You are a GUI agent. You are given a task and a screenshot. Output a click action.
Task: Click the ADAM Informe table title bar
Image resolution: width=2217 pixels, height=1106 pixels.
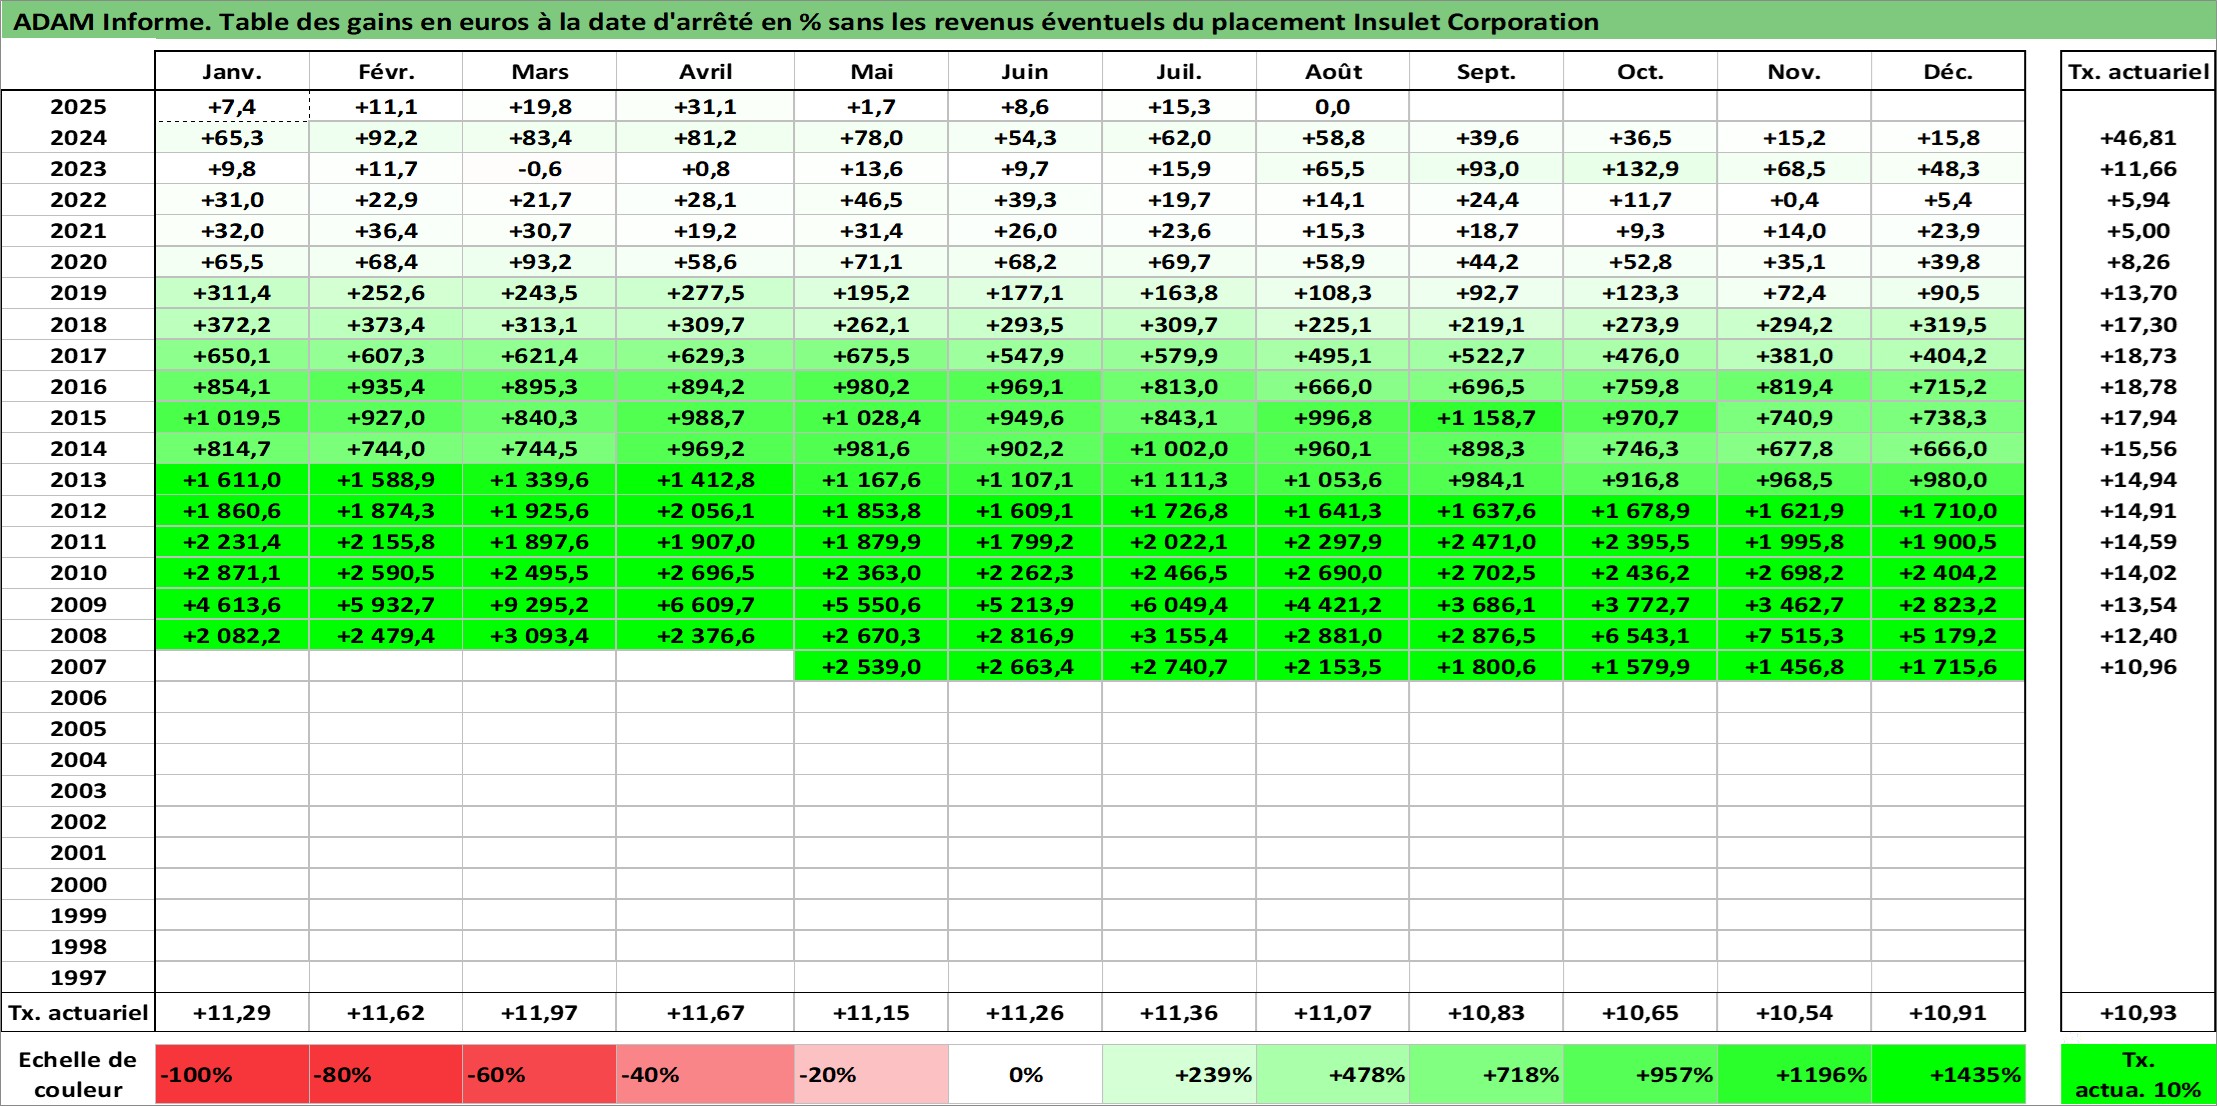pyautogui.click(x=1108, y=21)
